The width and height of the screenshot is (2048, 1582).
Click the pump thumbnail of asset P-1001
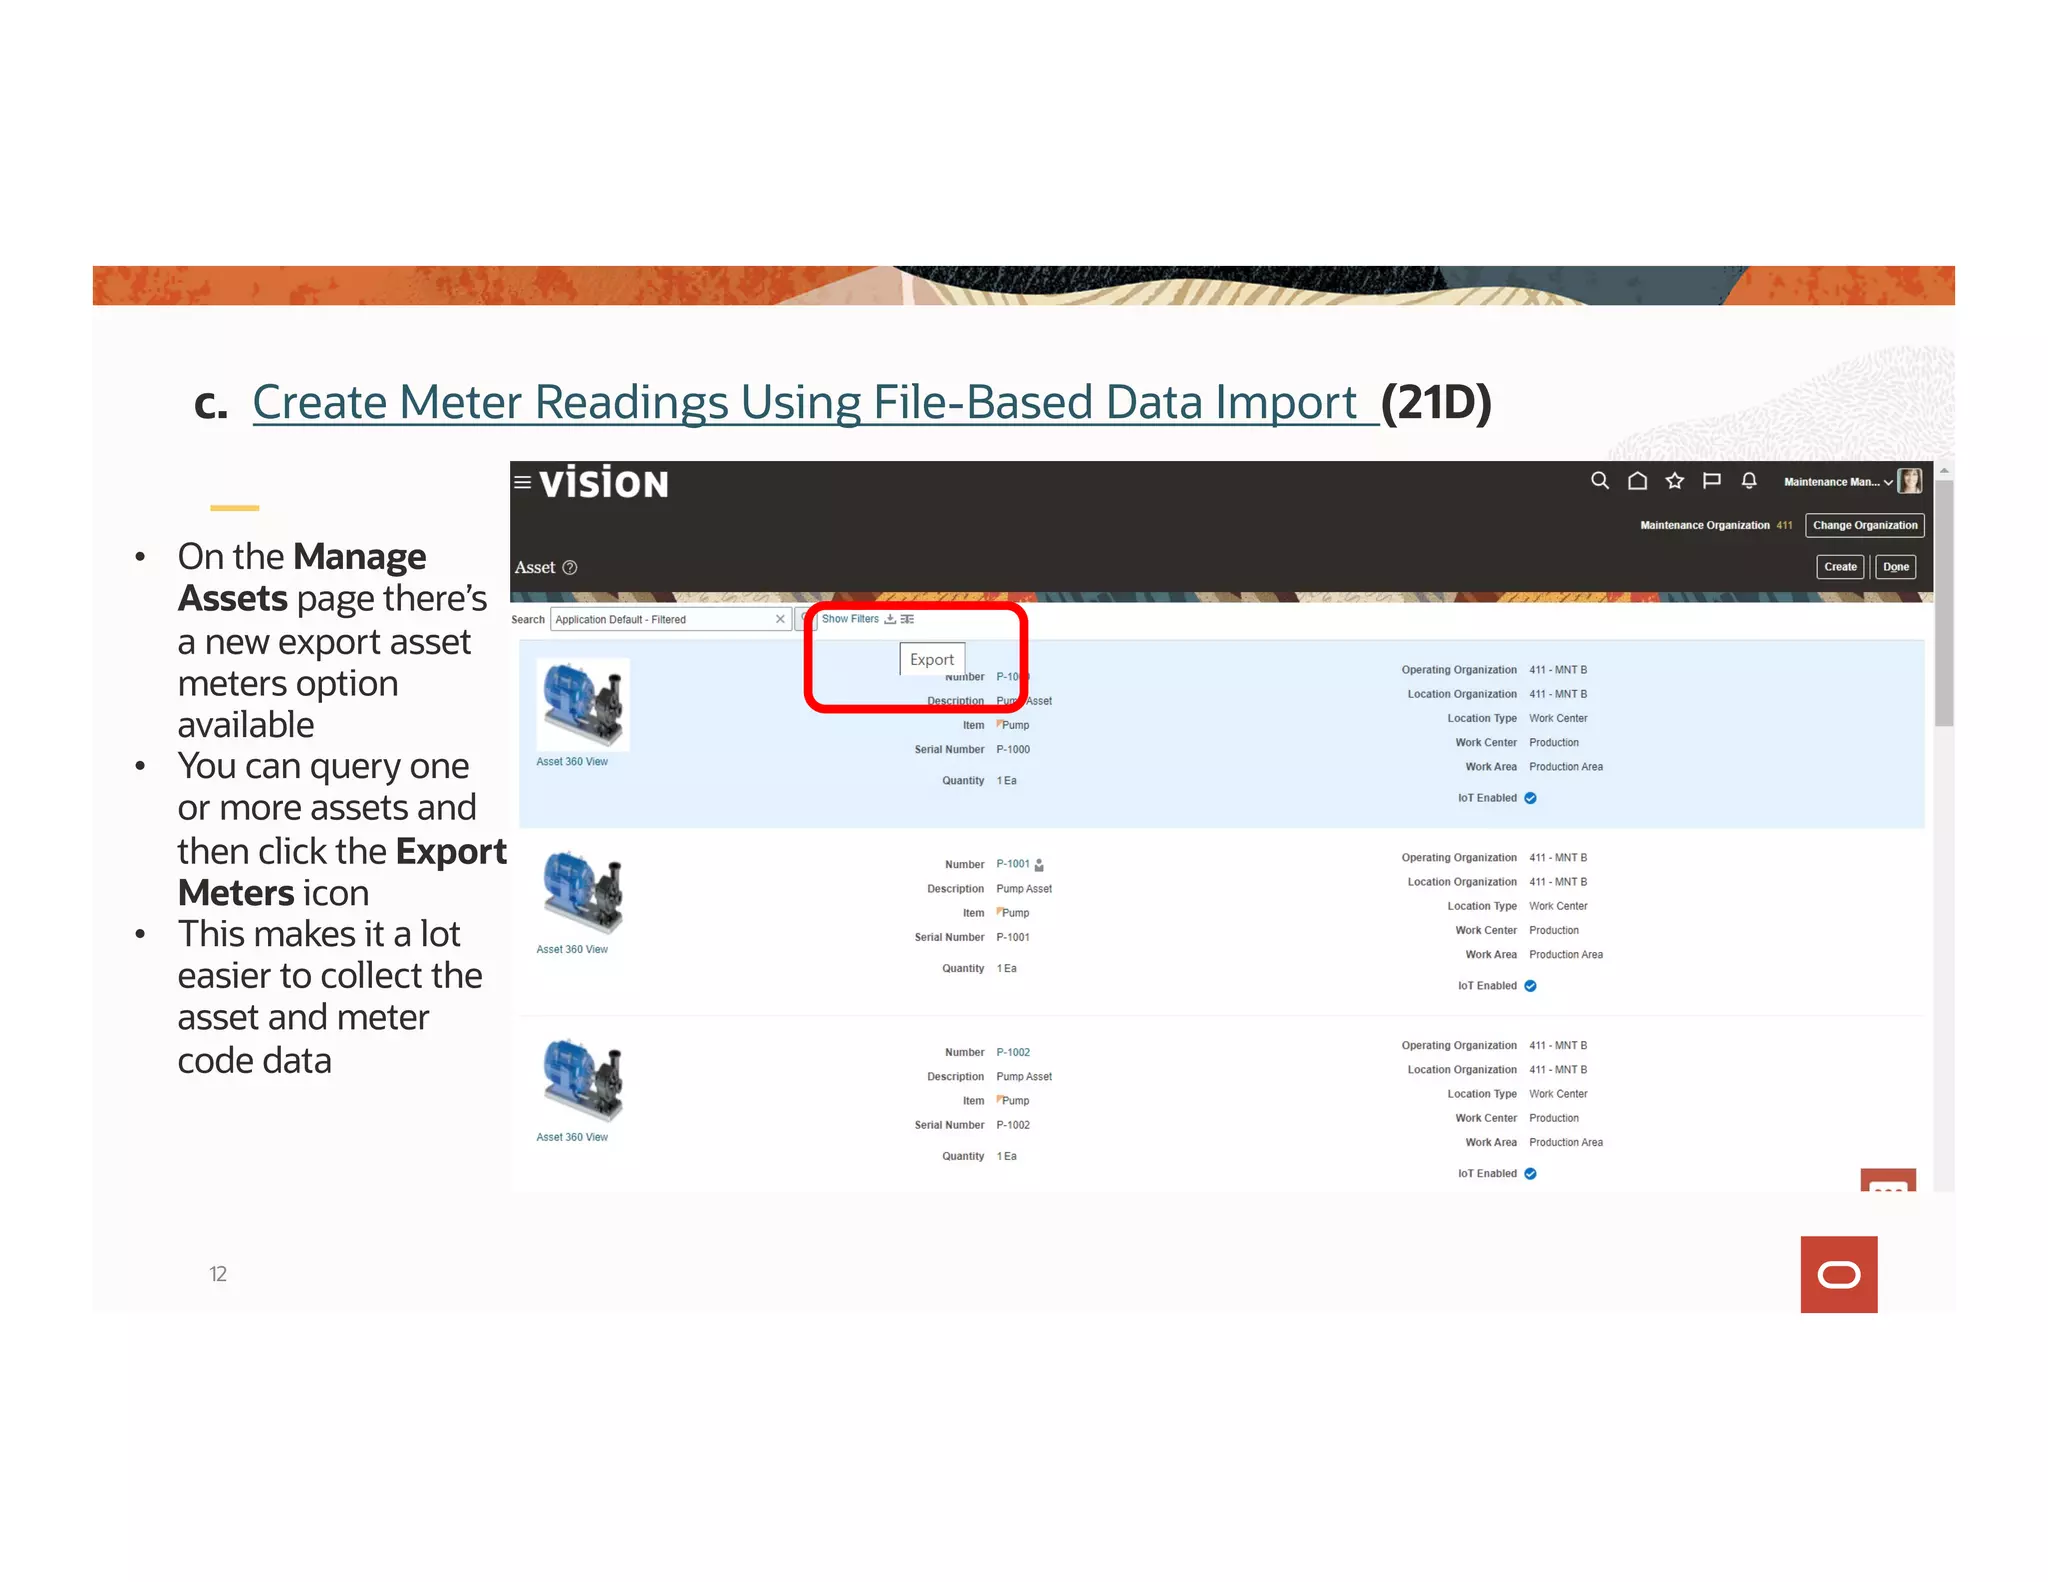pyautogui.click(x=583, y=892)
